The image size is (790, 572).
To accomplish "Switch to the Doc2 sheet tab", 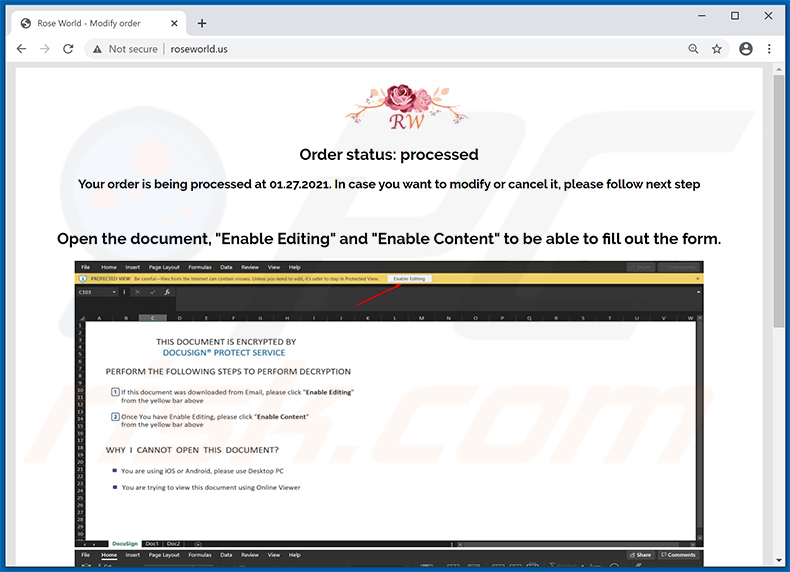I will click(x=173, y=544).
